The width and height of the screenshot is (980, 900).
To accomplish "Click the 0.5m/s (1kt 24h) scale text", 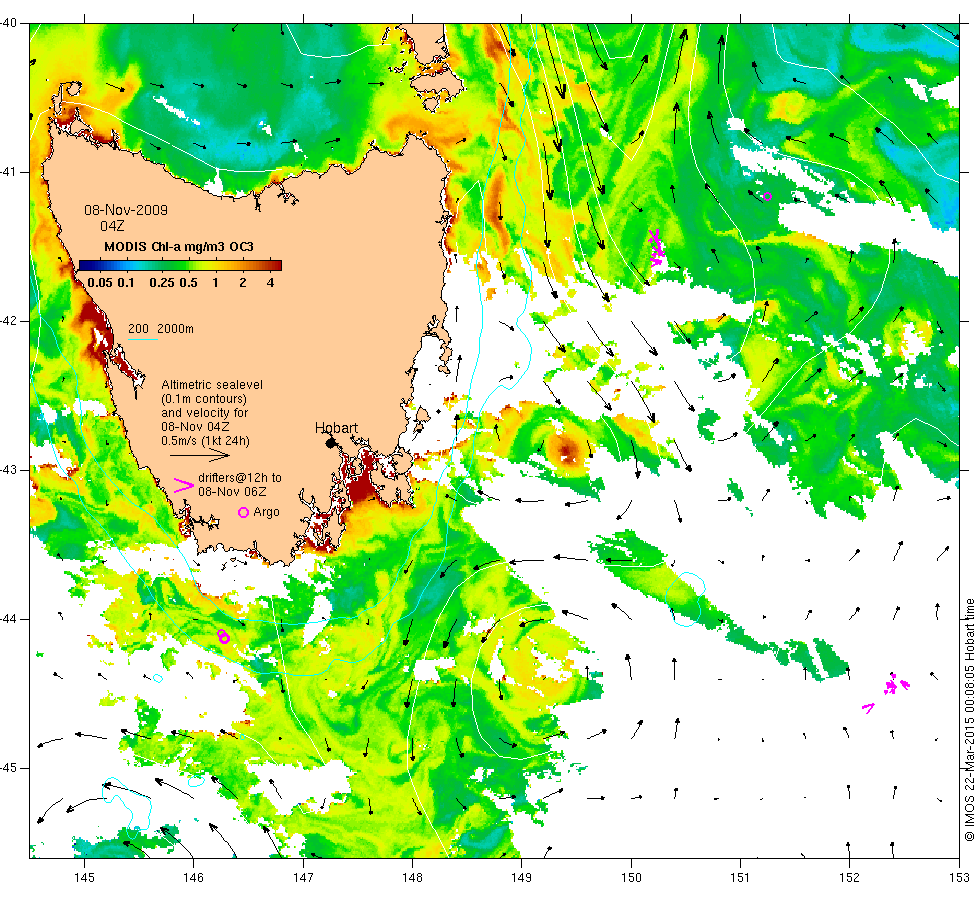I will tap(206, 441).
